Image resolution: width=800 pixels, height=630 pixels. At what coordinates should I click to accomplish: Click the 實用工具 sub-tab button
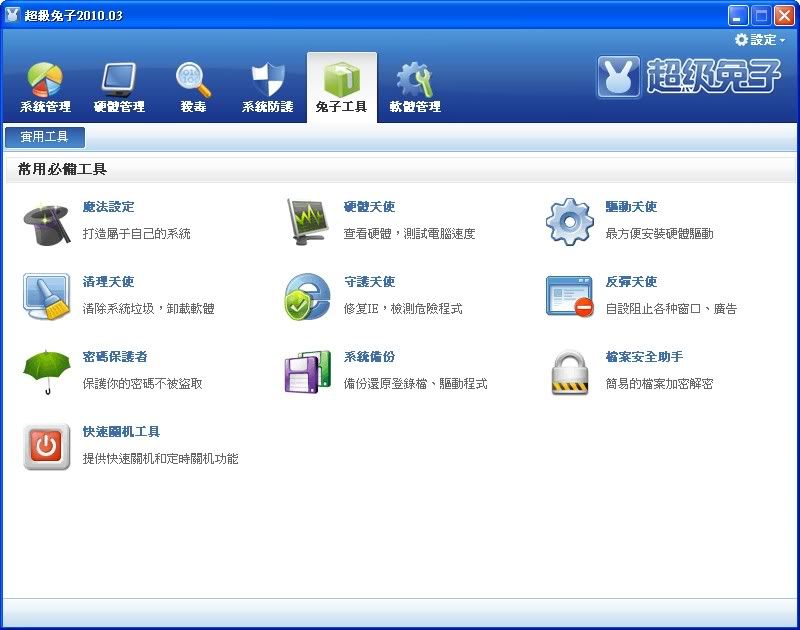point(45,138)
